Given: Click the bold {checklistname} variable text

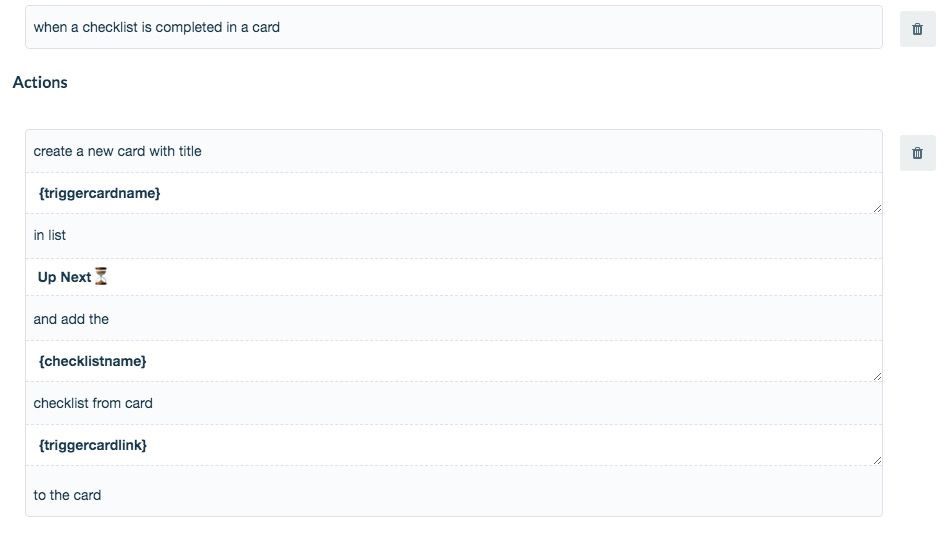Looking at the screenshot, I should (x=93, y=361).
